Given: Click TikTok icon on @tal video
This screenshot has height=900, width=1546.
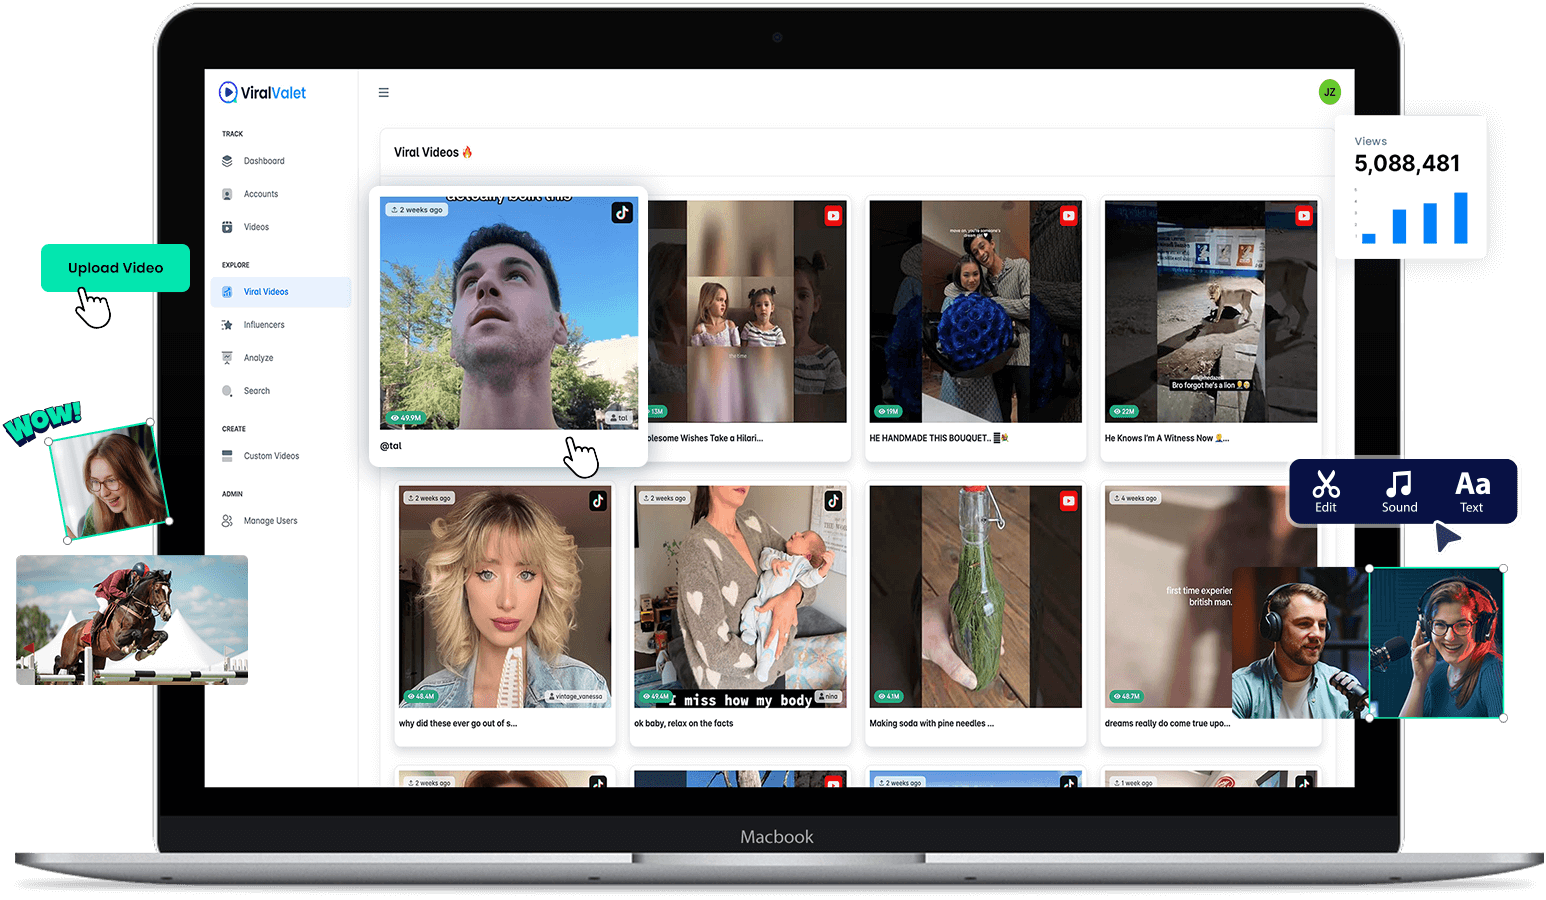Looking at the screenshot, I should [x=622, y=213].
